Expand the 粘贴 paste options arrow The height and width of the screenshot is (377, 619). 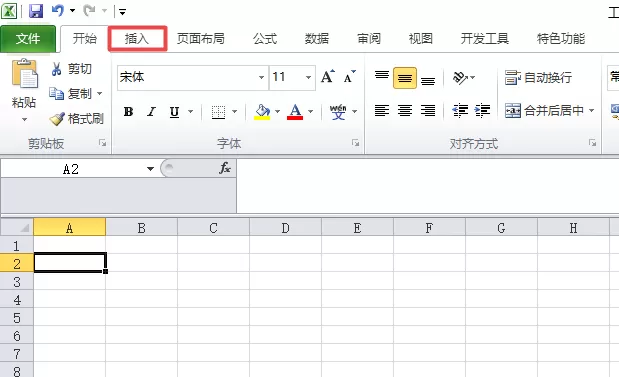point(24,119)
